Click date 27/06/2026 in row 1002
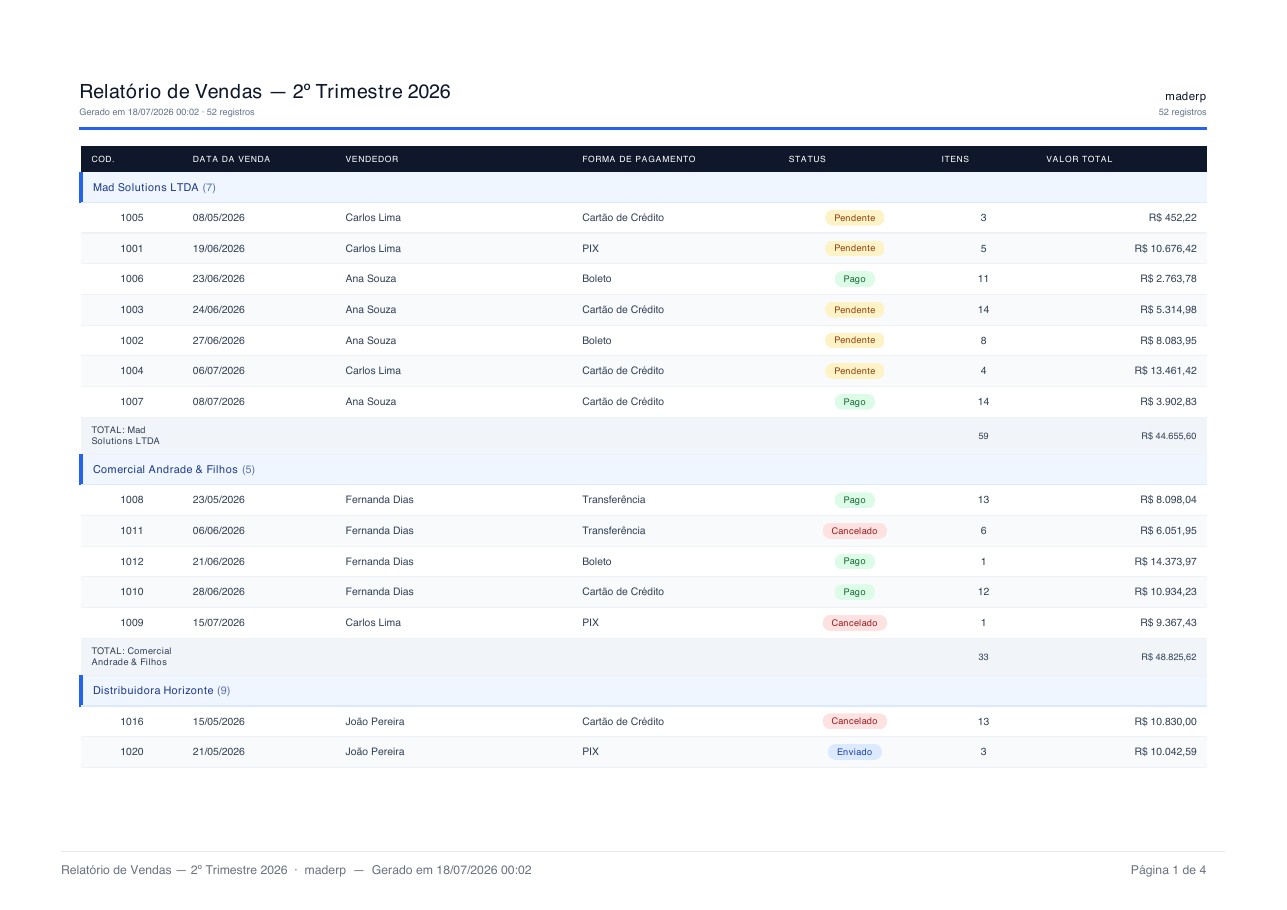The height and width of the screenshot is (910, 1287). tap(218, 340)
